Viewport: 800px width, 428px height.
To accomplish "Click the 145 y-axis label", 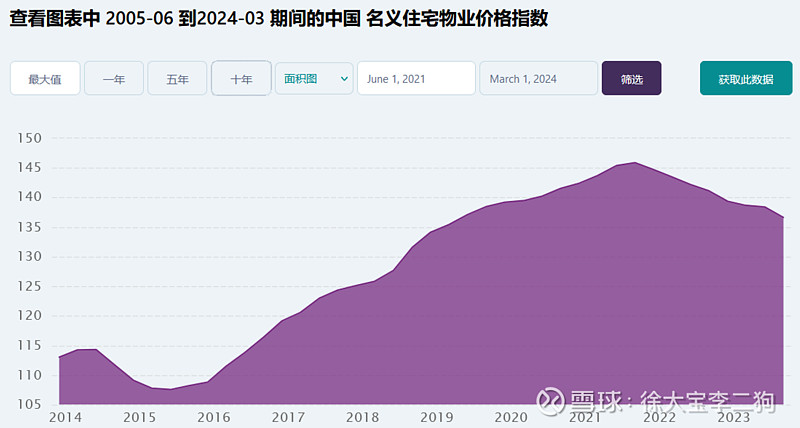I will coord(29,168).
